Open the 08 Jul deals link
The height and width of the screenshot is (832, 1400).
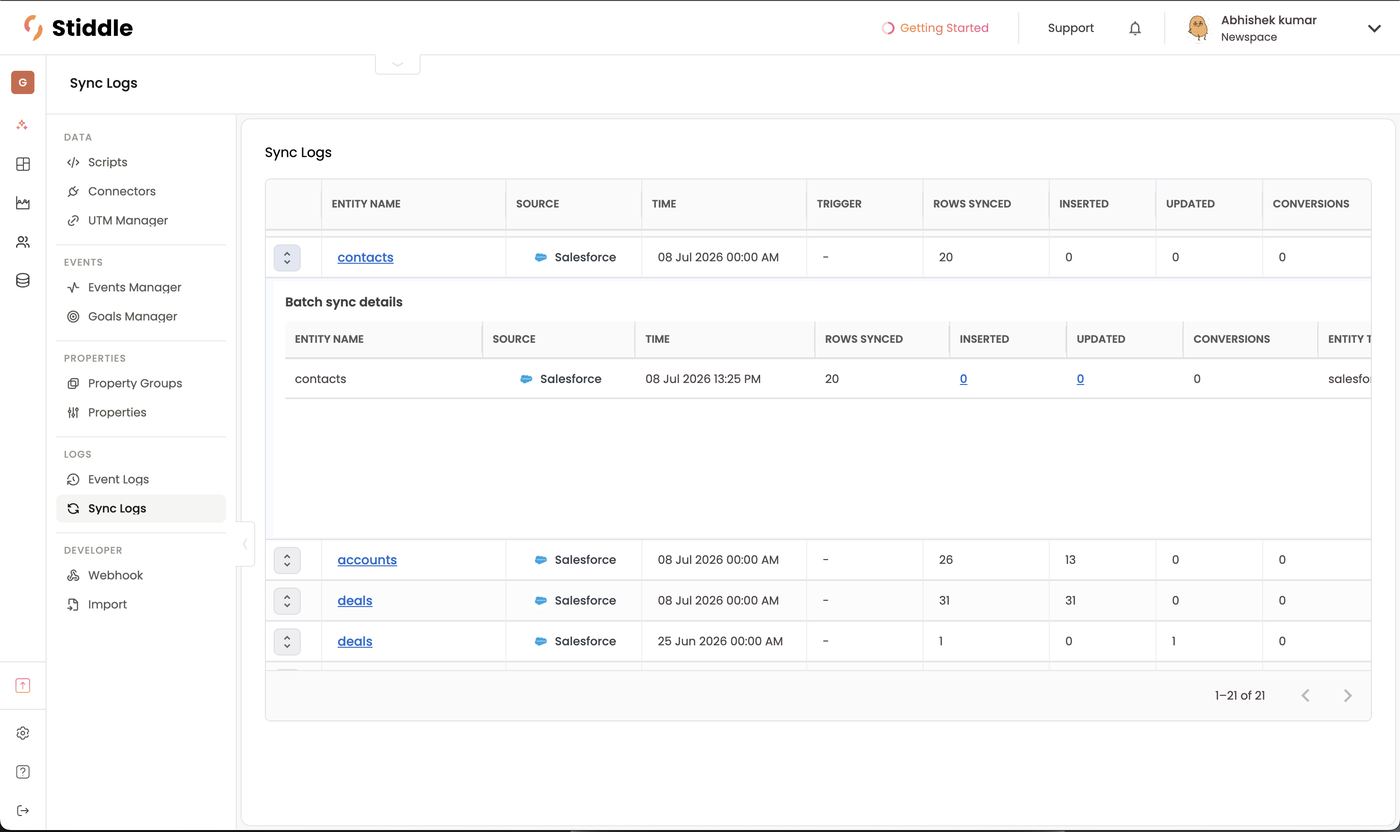pos(355,601)
